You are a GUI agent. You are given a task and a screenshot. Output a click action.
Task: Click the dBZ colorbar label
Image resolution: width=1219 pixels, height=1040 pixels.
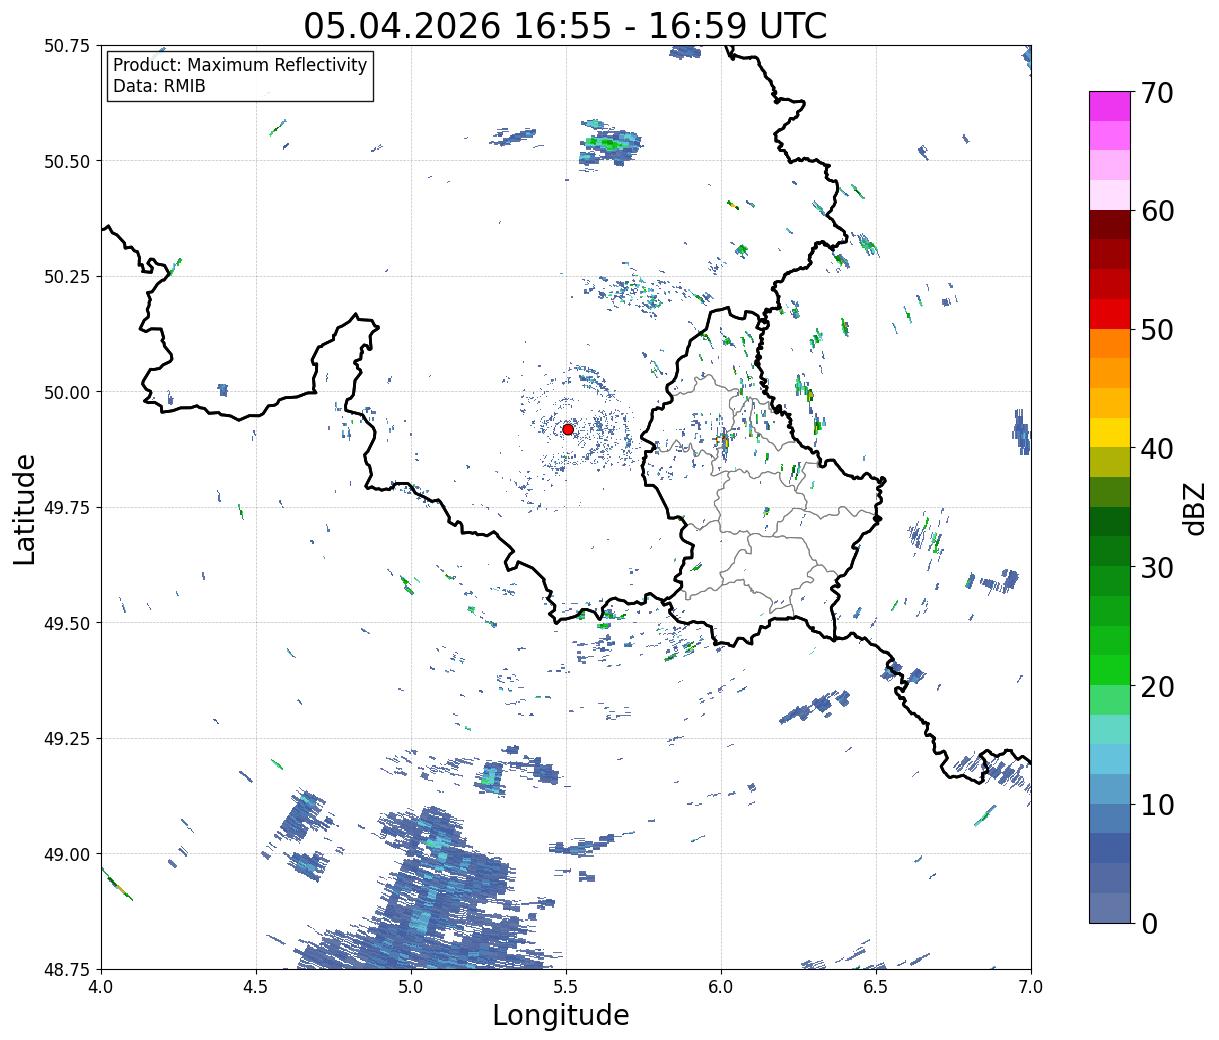[x=1194, y=508]
